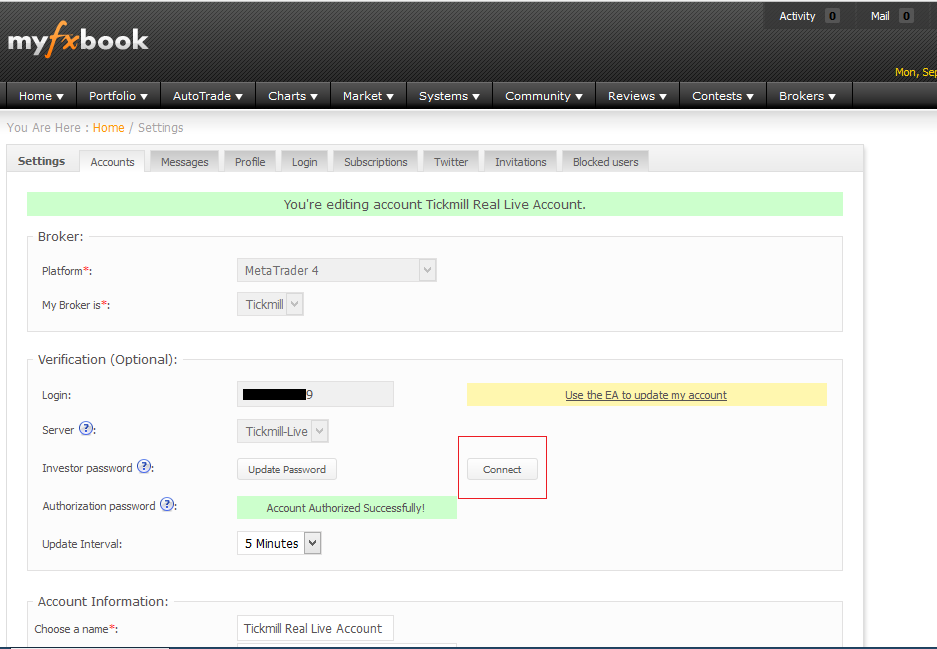937x649 pixels.
Task: Click the Home breadcrumb link
Action: [x=108, y=127]
